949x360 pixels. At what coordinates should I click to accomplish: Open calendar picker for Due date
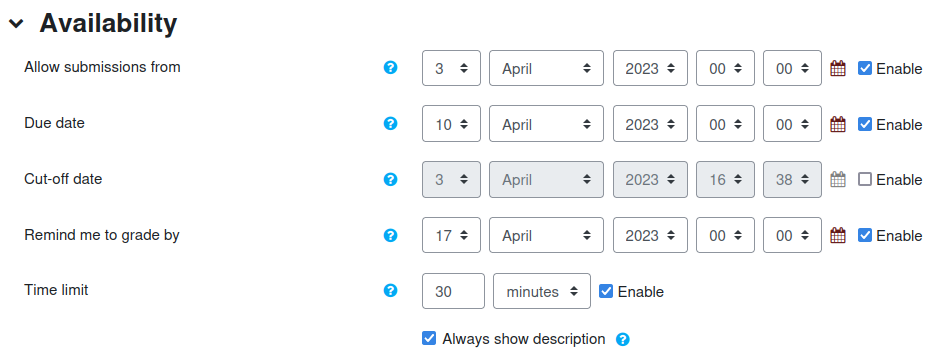[x=838, y=124]
